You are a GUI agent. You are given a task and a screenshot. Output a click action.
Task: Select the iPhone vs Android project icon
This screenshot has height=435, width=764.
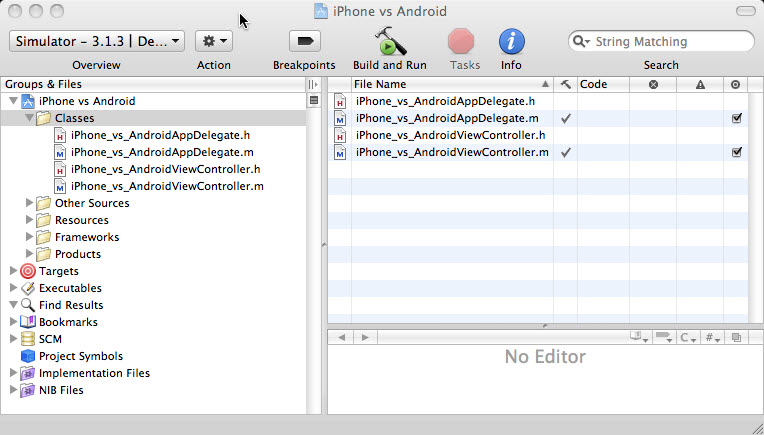tap(28, 101)
